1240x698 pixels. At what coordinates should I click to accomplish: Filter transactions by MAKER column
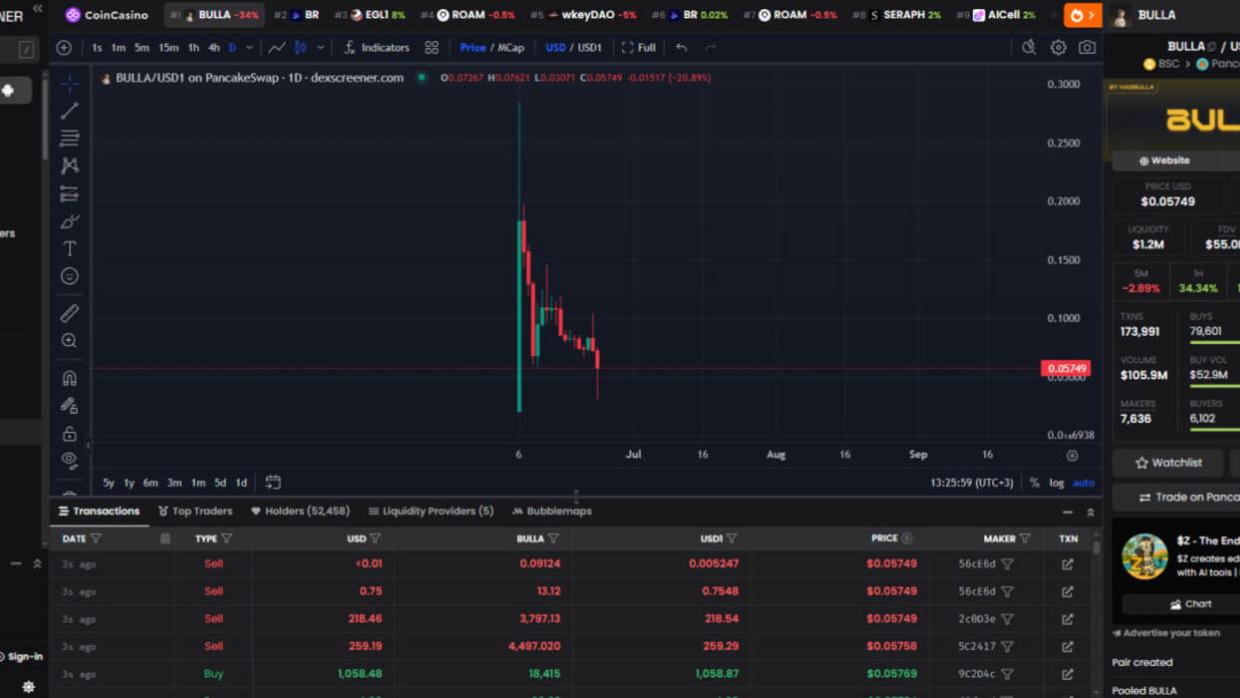coord(1025,539)
